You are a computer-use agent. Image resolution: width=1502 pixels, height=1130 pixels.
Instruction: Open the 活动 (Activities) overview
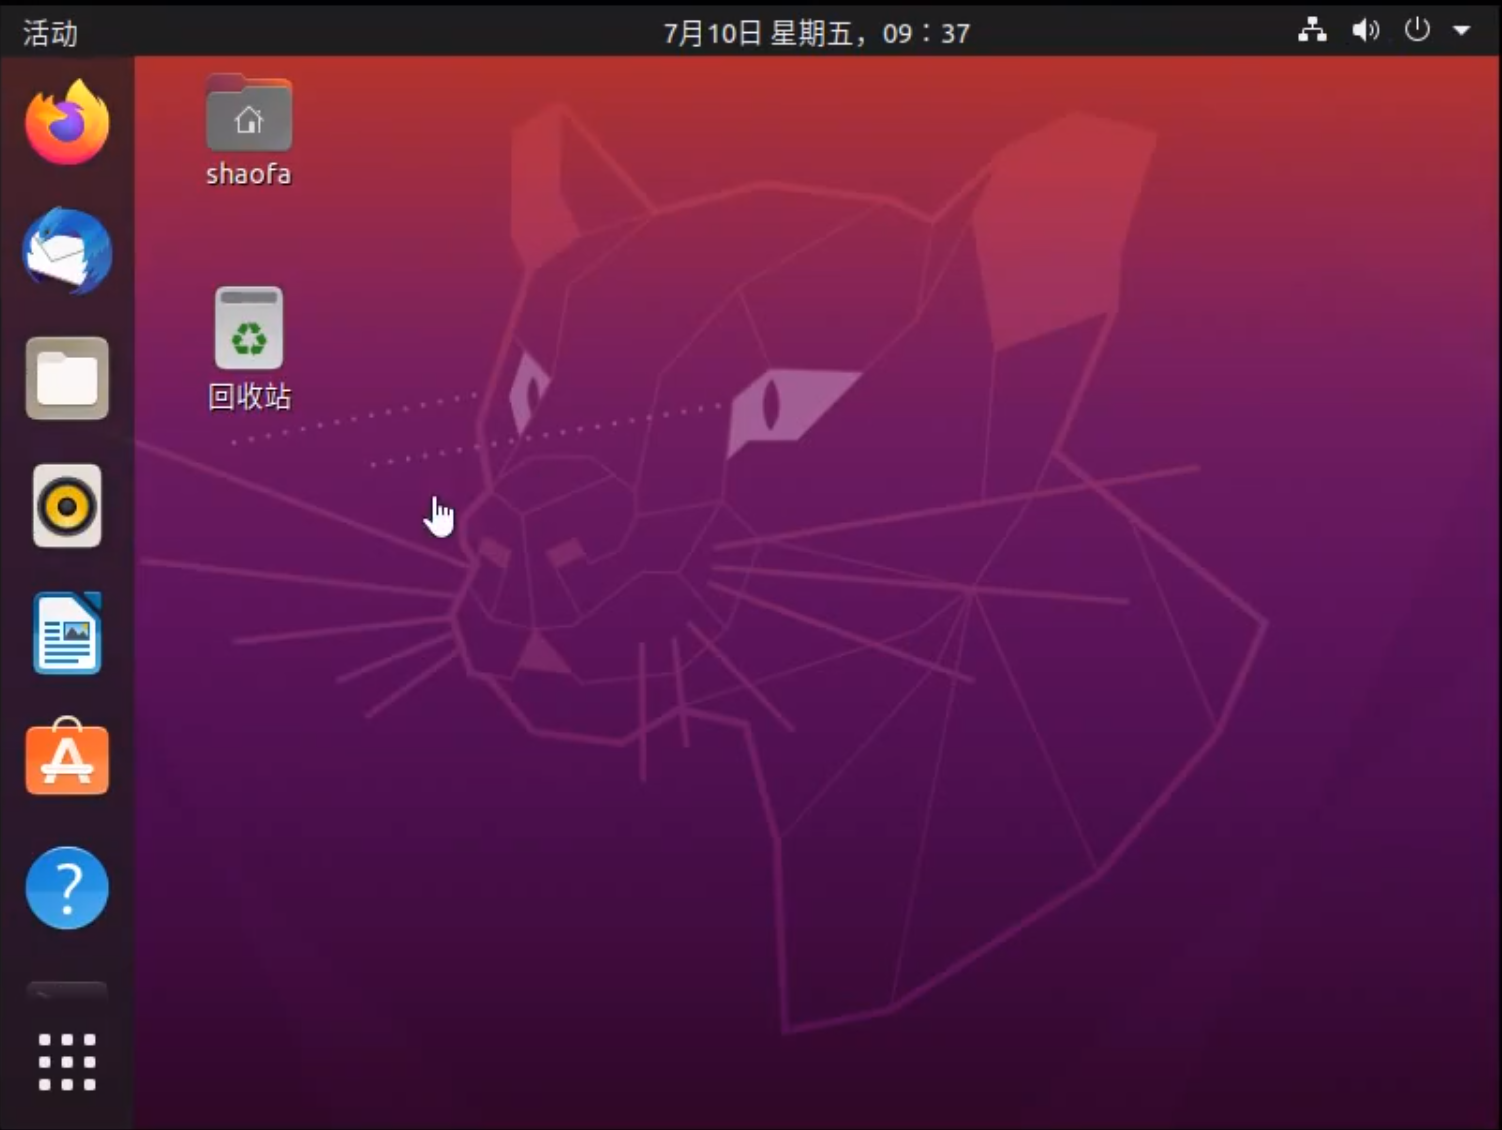point(47,32)
